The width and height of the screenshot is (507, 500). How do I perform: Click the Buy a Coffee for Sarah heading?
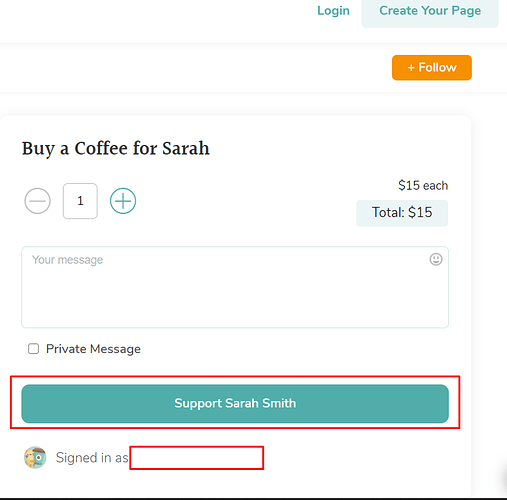tap(116, 149)
